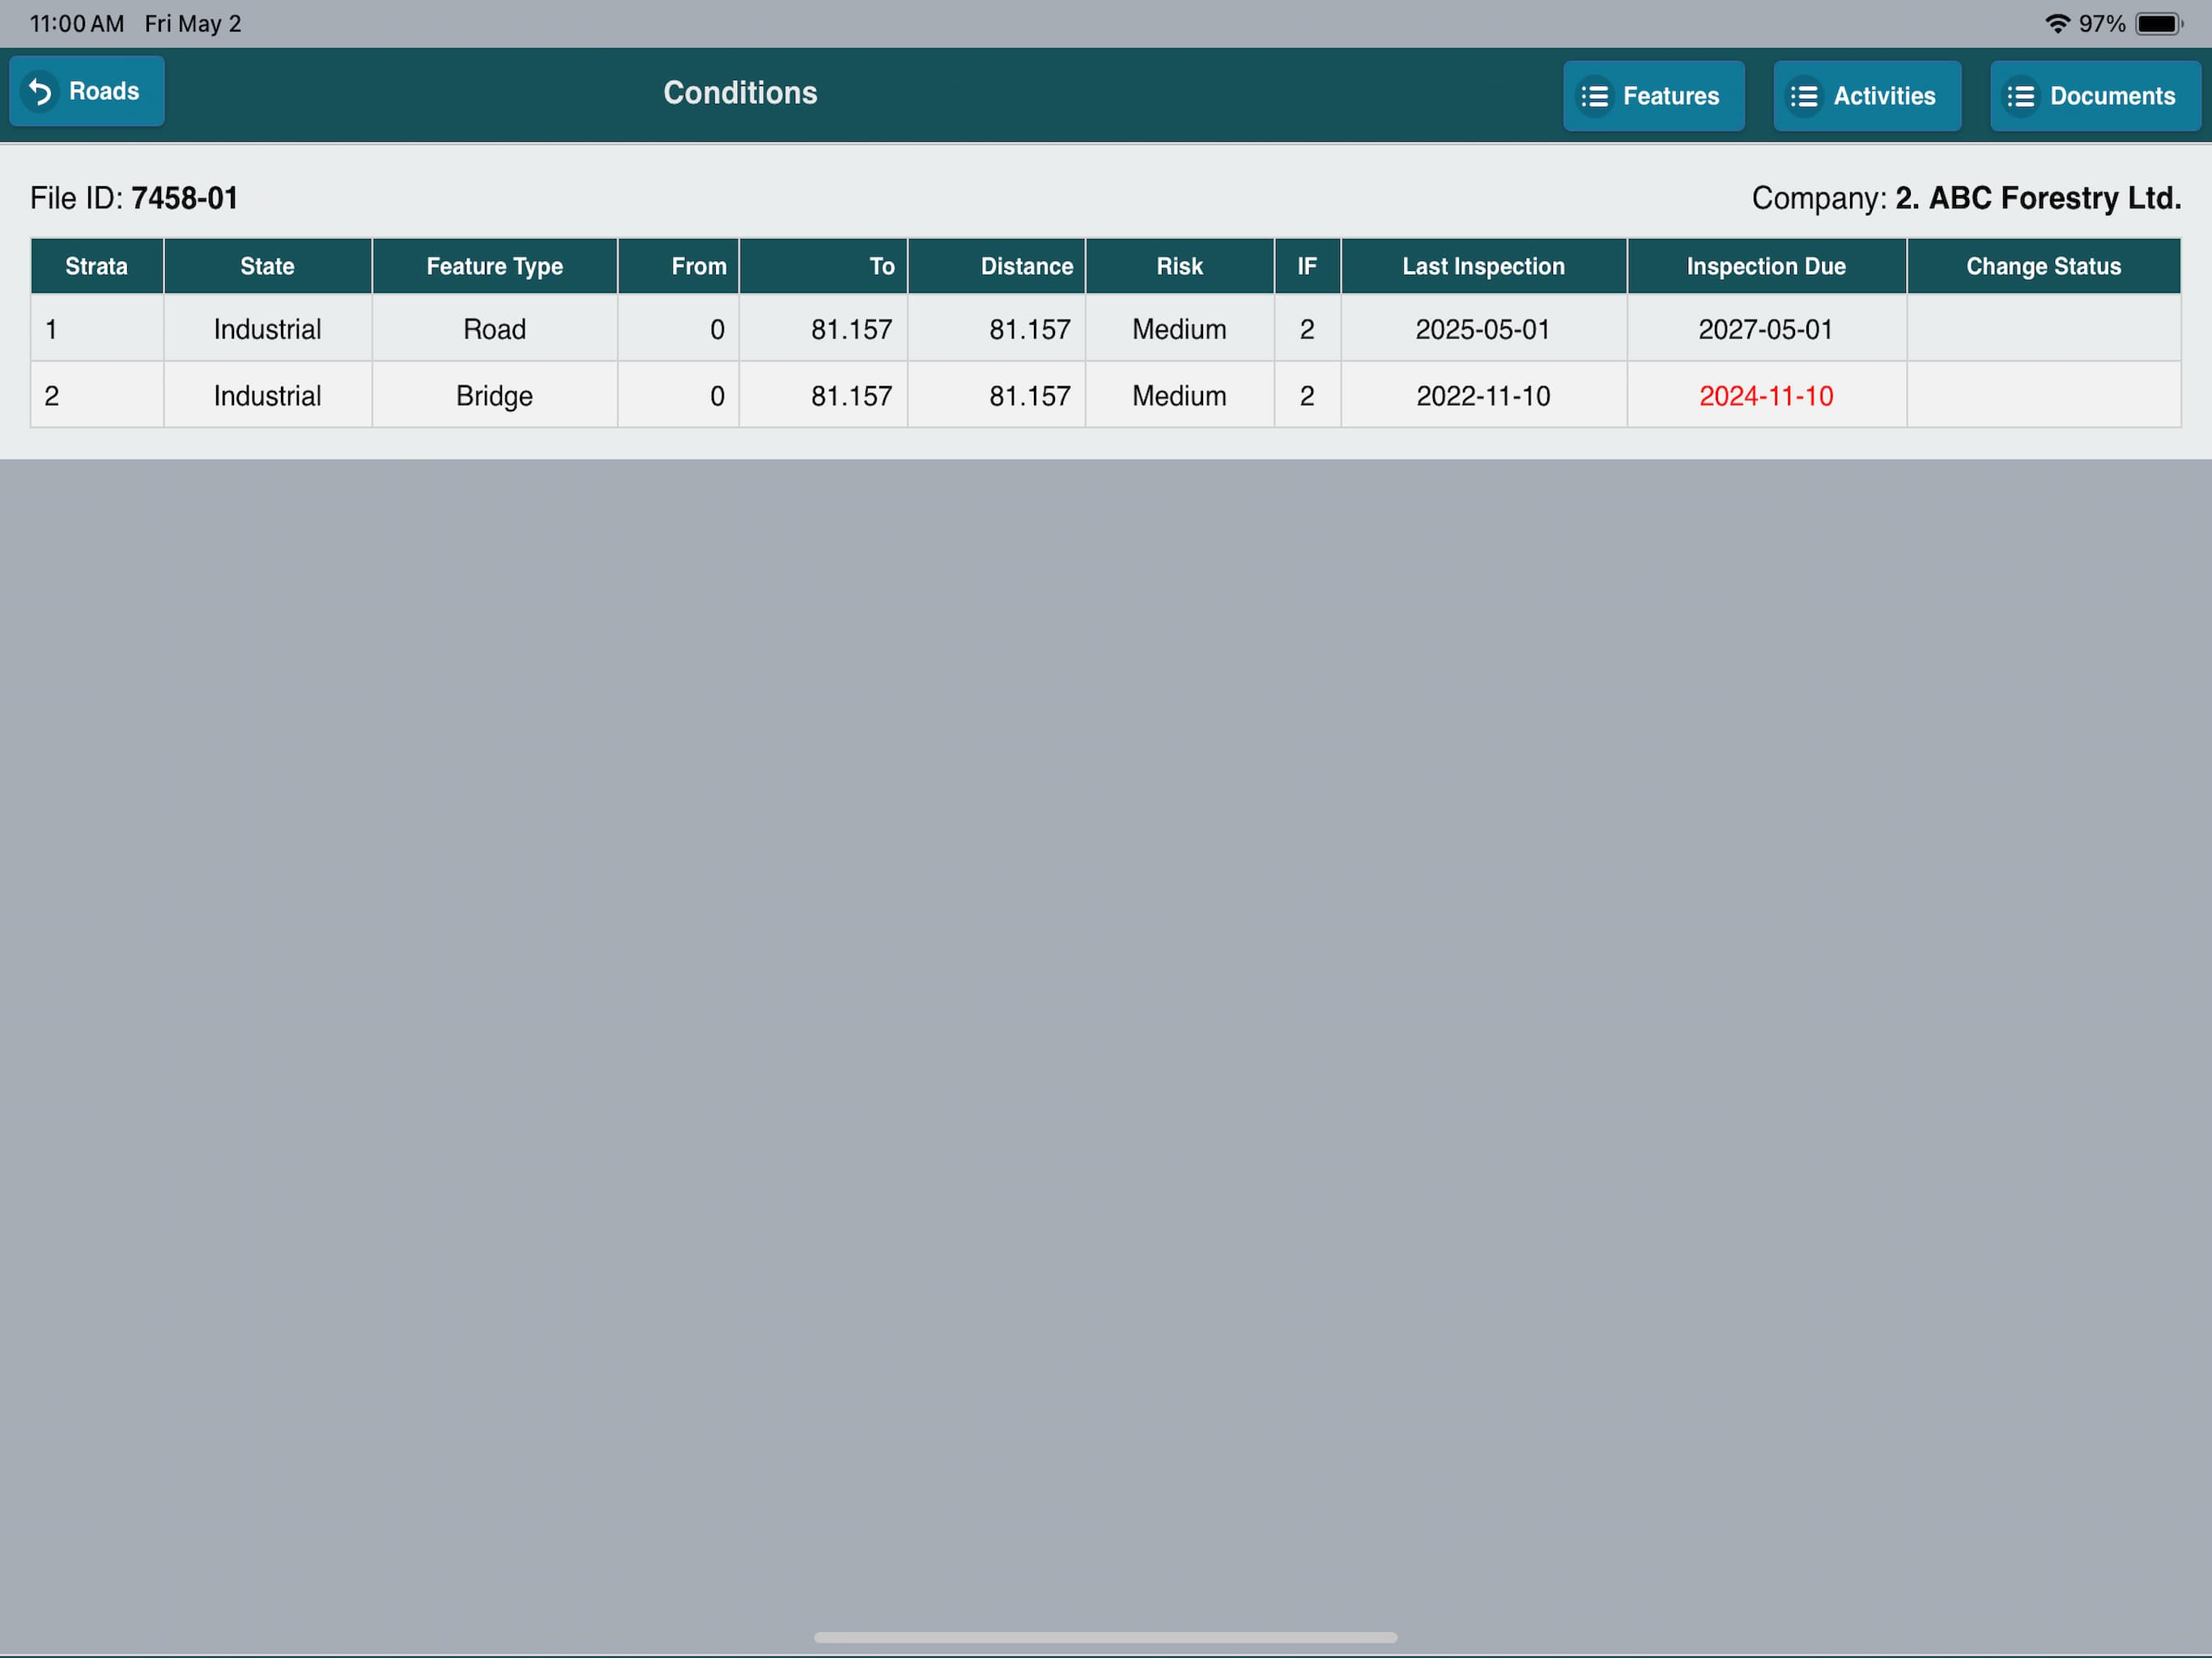Click the Inspection Due column header

[x=1766, y=266]
